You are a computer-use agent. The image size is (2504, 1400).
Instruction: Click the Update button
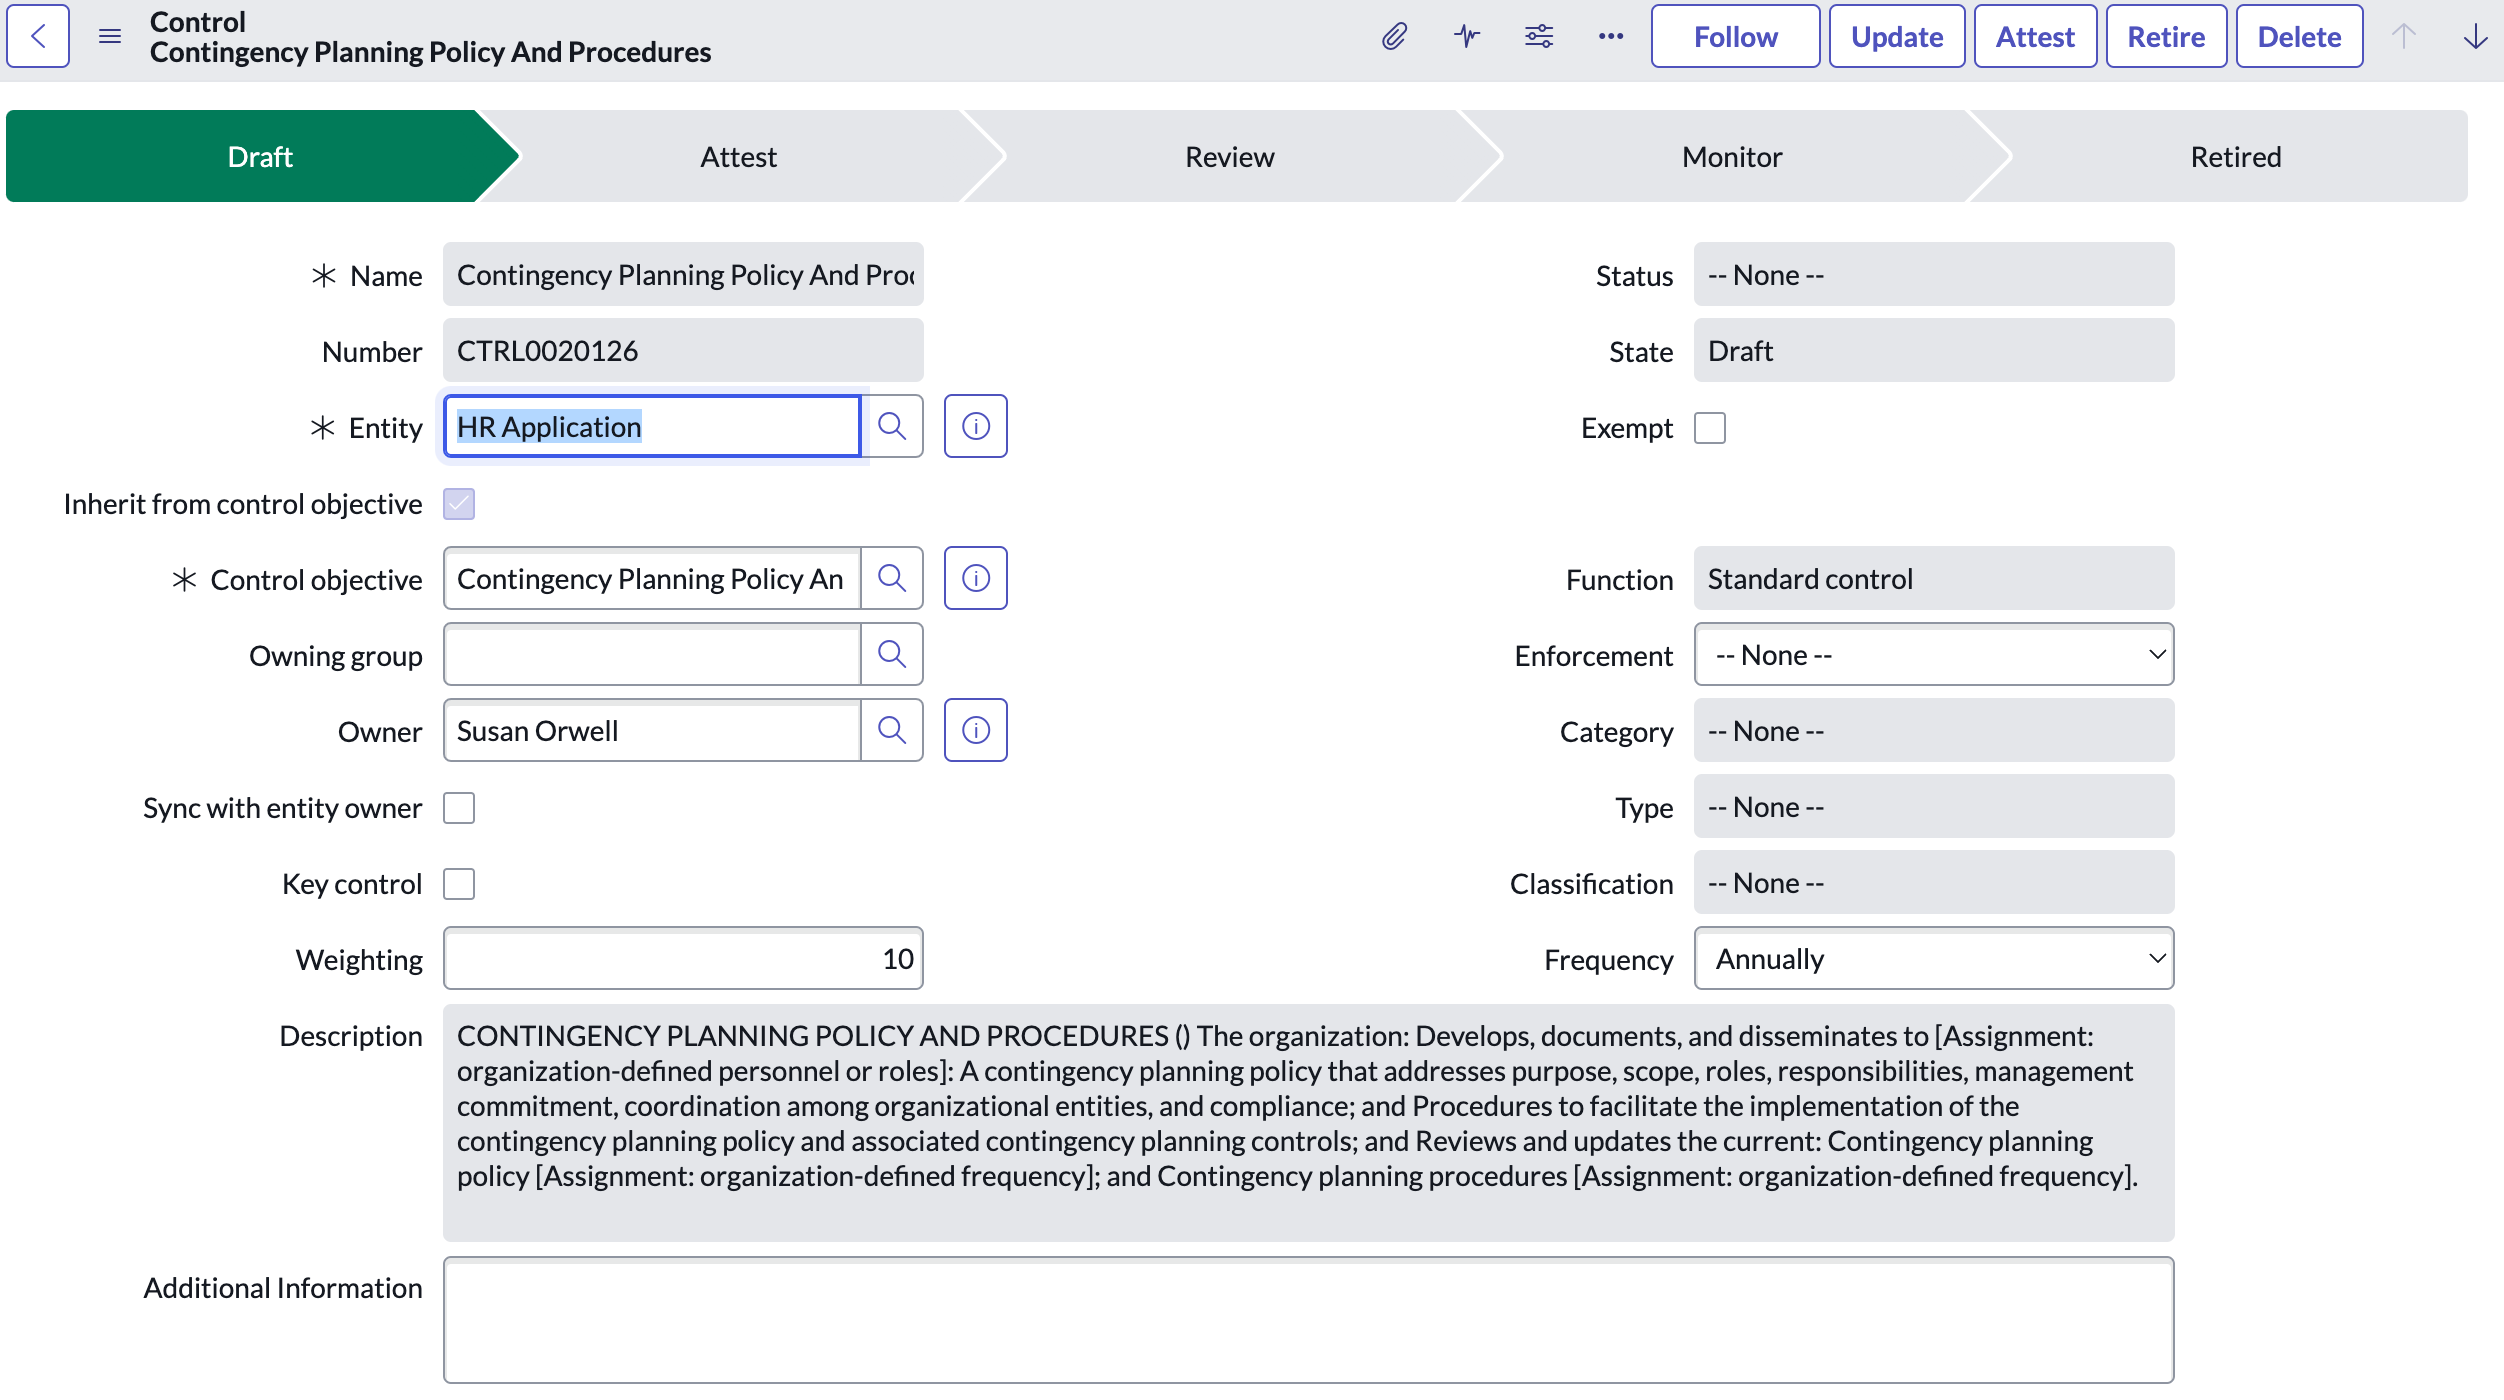click(x=1897, y=37)
